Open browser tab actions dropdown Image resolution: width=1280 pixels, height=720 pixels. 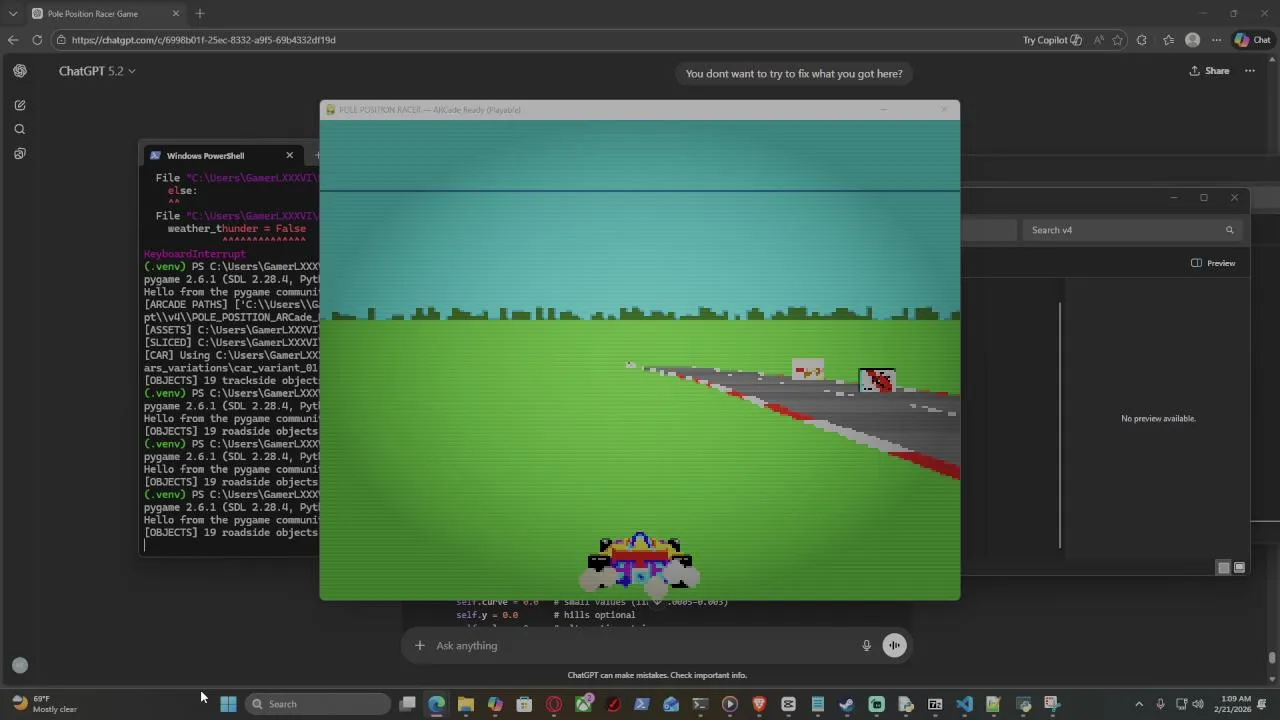pyautogui.click(x=13, y=14)
